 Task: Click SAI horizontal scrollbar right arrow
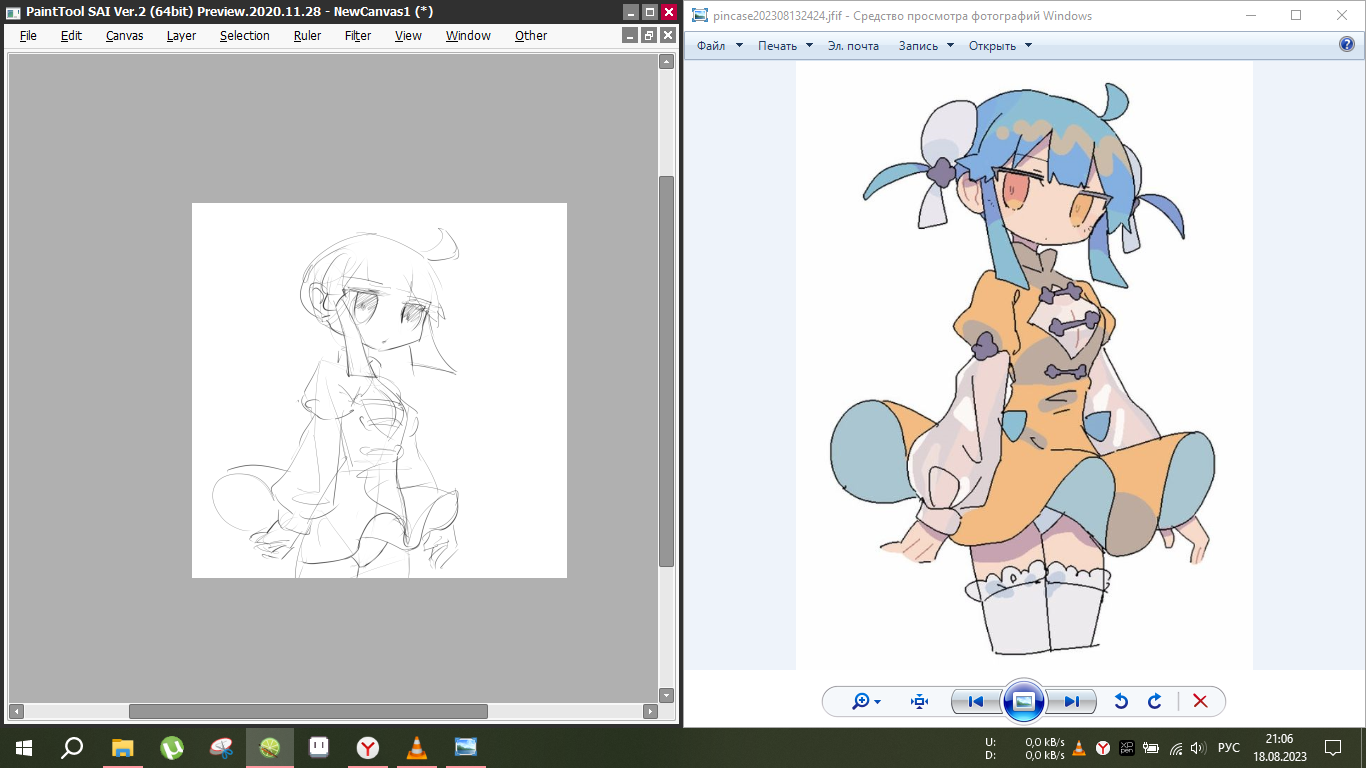click(x=651, y=712)
